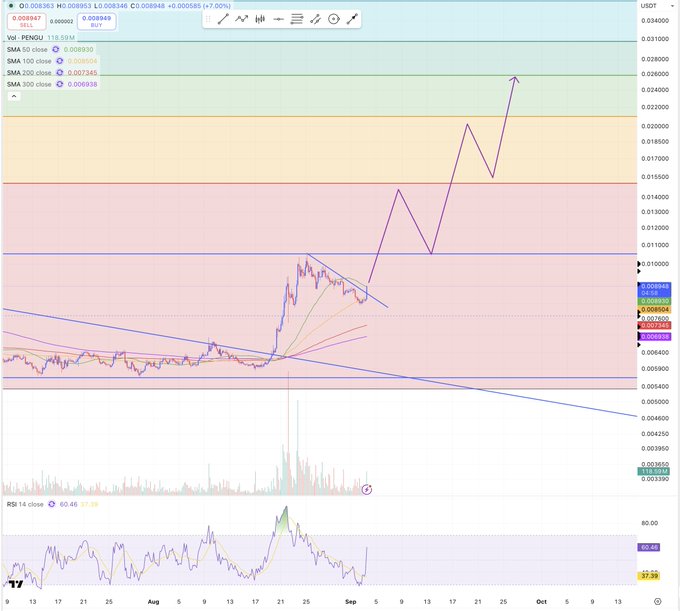
Task: Click the +7.00% change value in header
Action: click(x=216, y=6)
